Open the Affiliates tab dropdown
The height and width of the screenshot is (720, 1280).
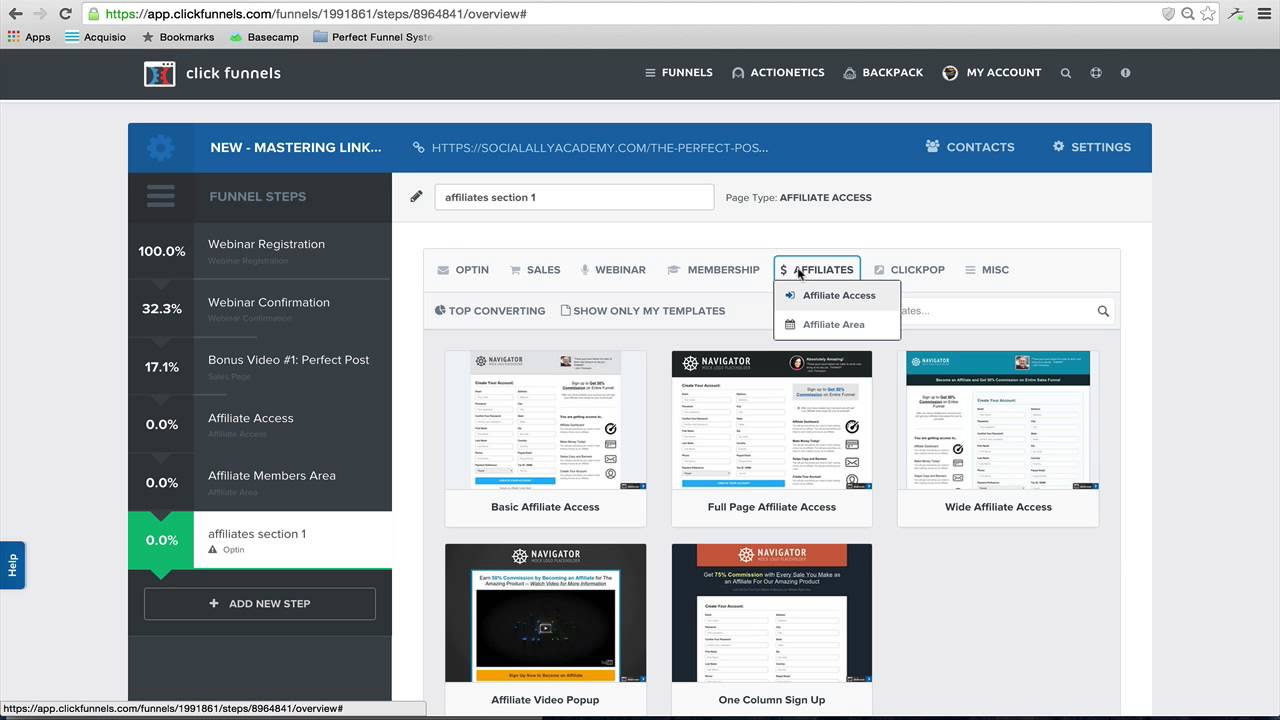click(x=817, y=270)
